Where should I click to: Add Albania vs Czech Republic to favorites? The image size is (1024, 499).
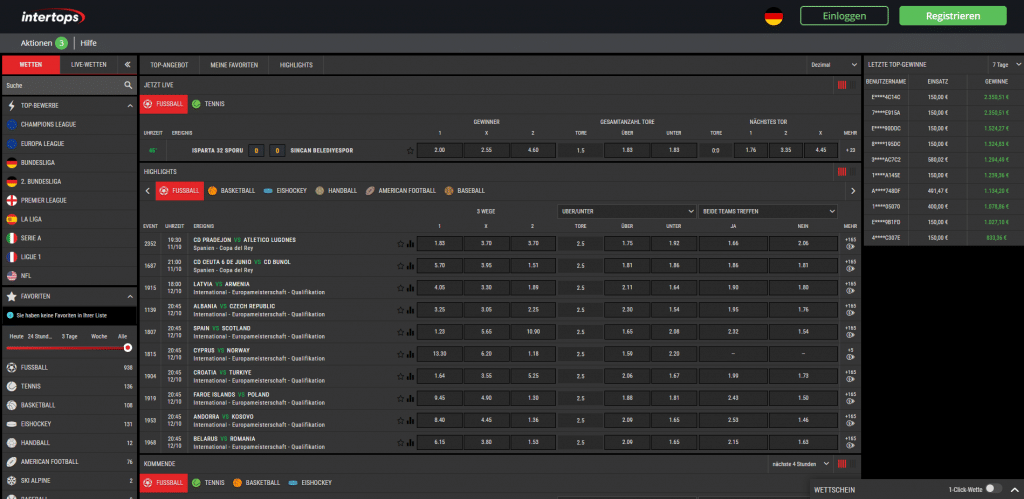(x=401, y=310)
